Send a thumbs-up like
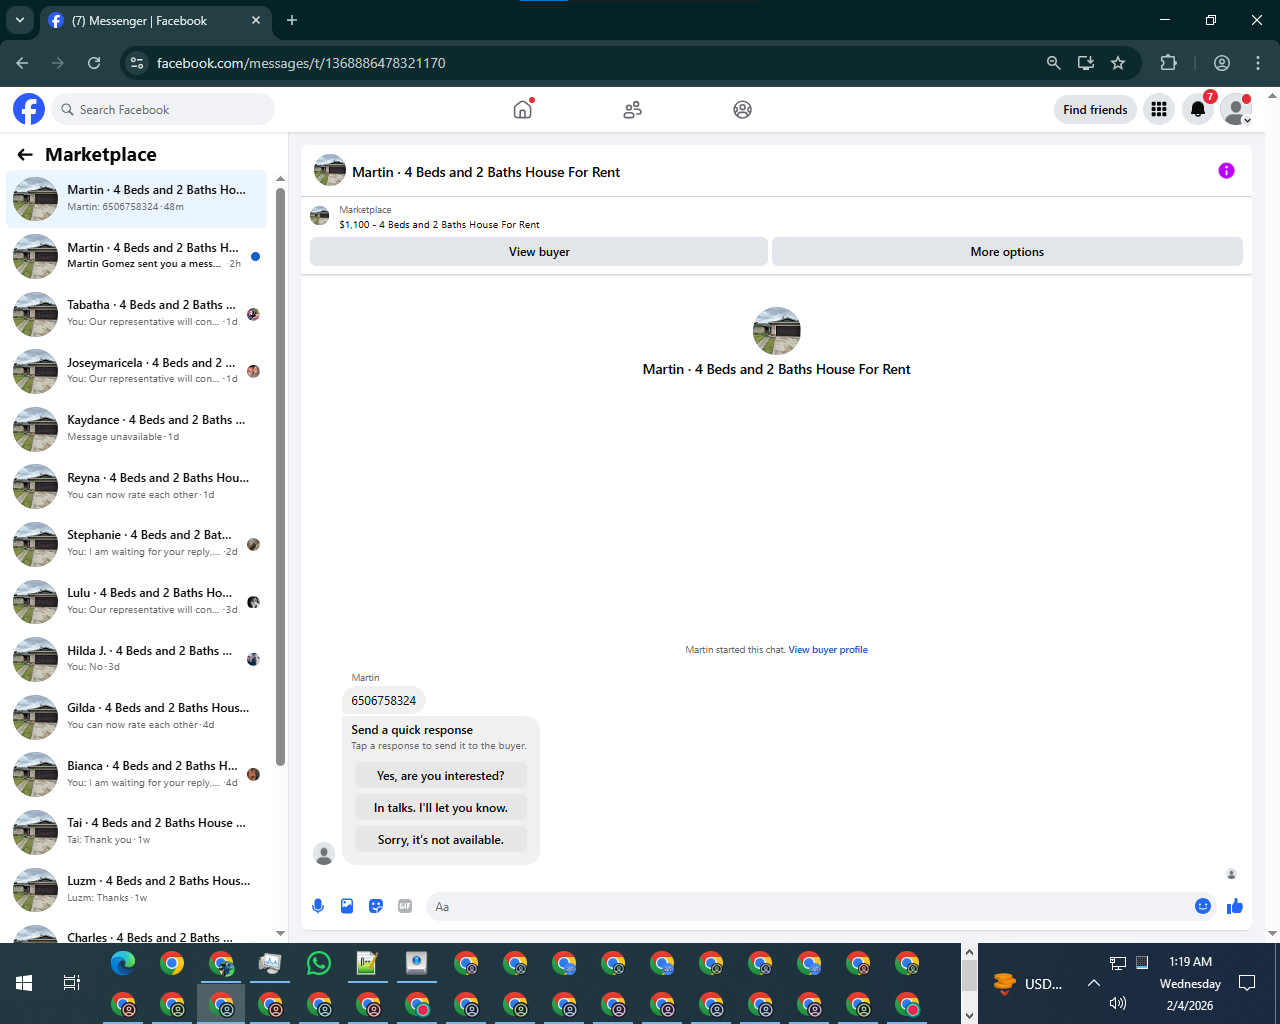The height and width of the screenshot is (1024, 1280). tap(1235, 906)
